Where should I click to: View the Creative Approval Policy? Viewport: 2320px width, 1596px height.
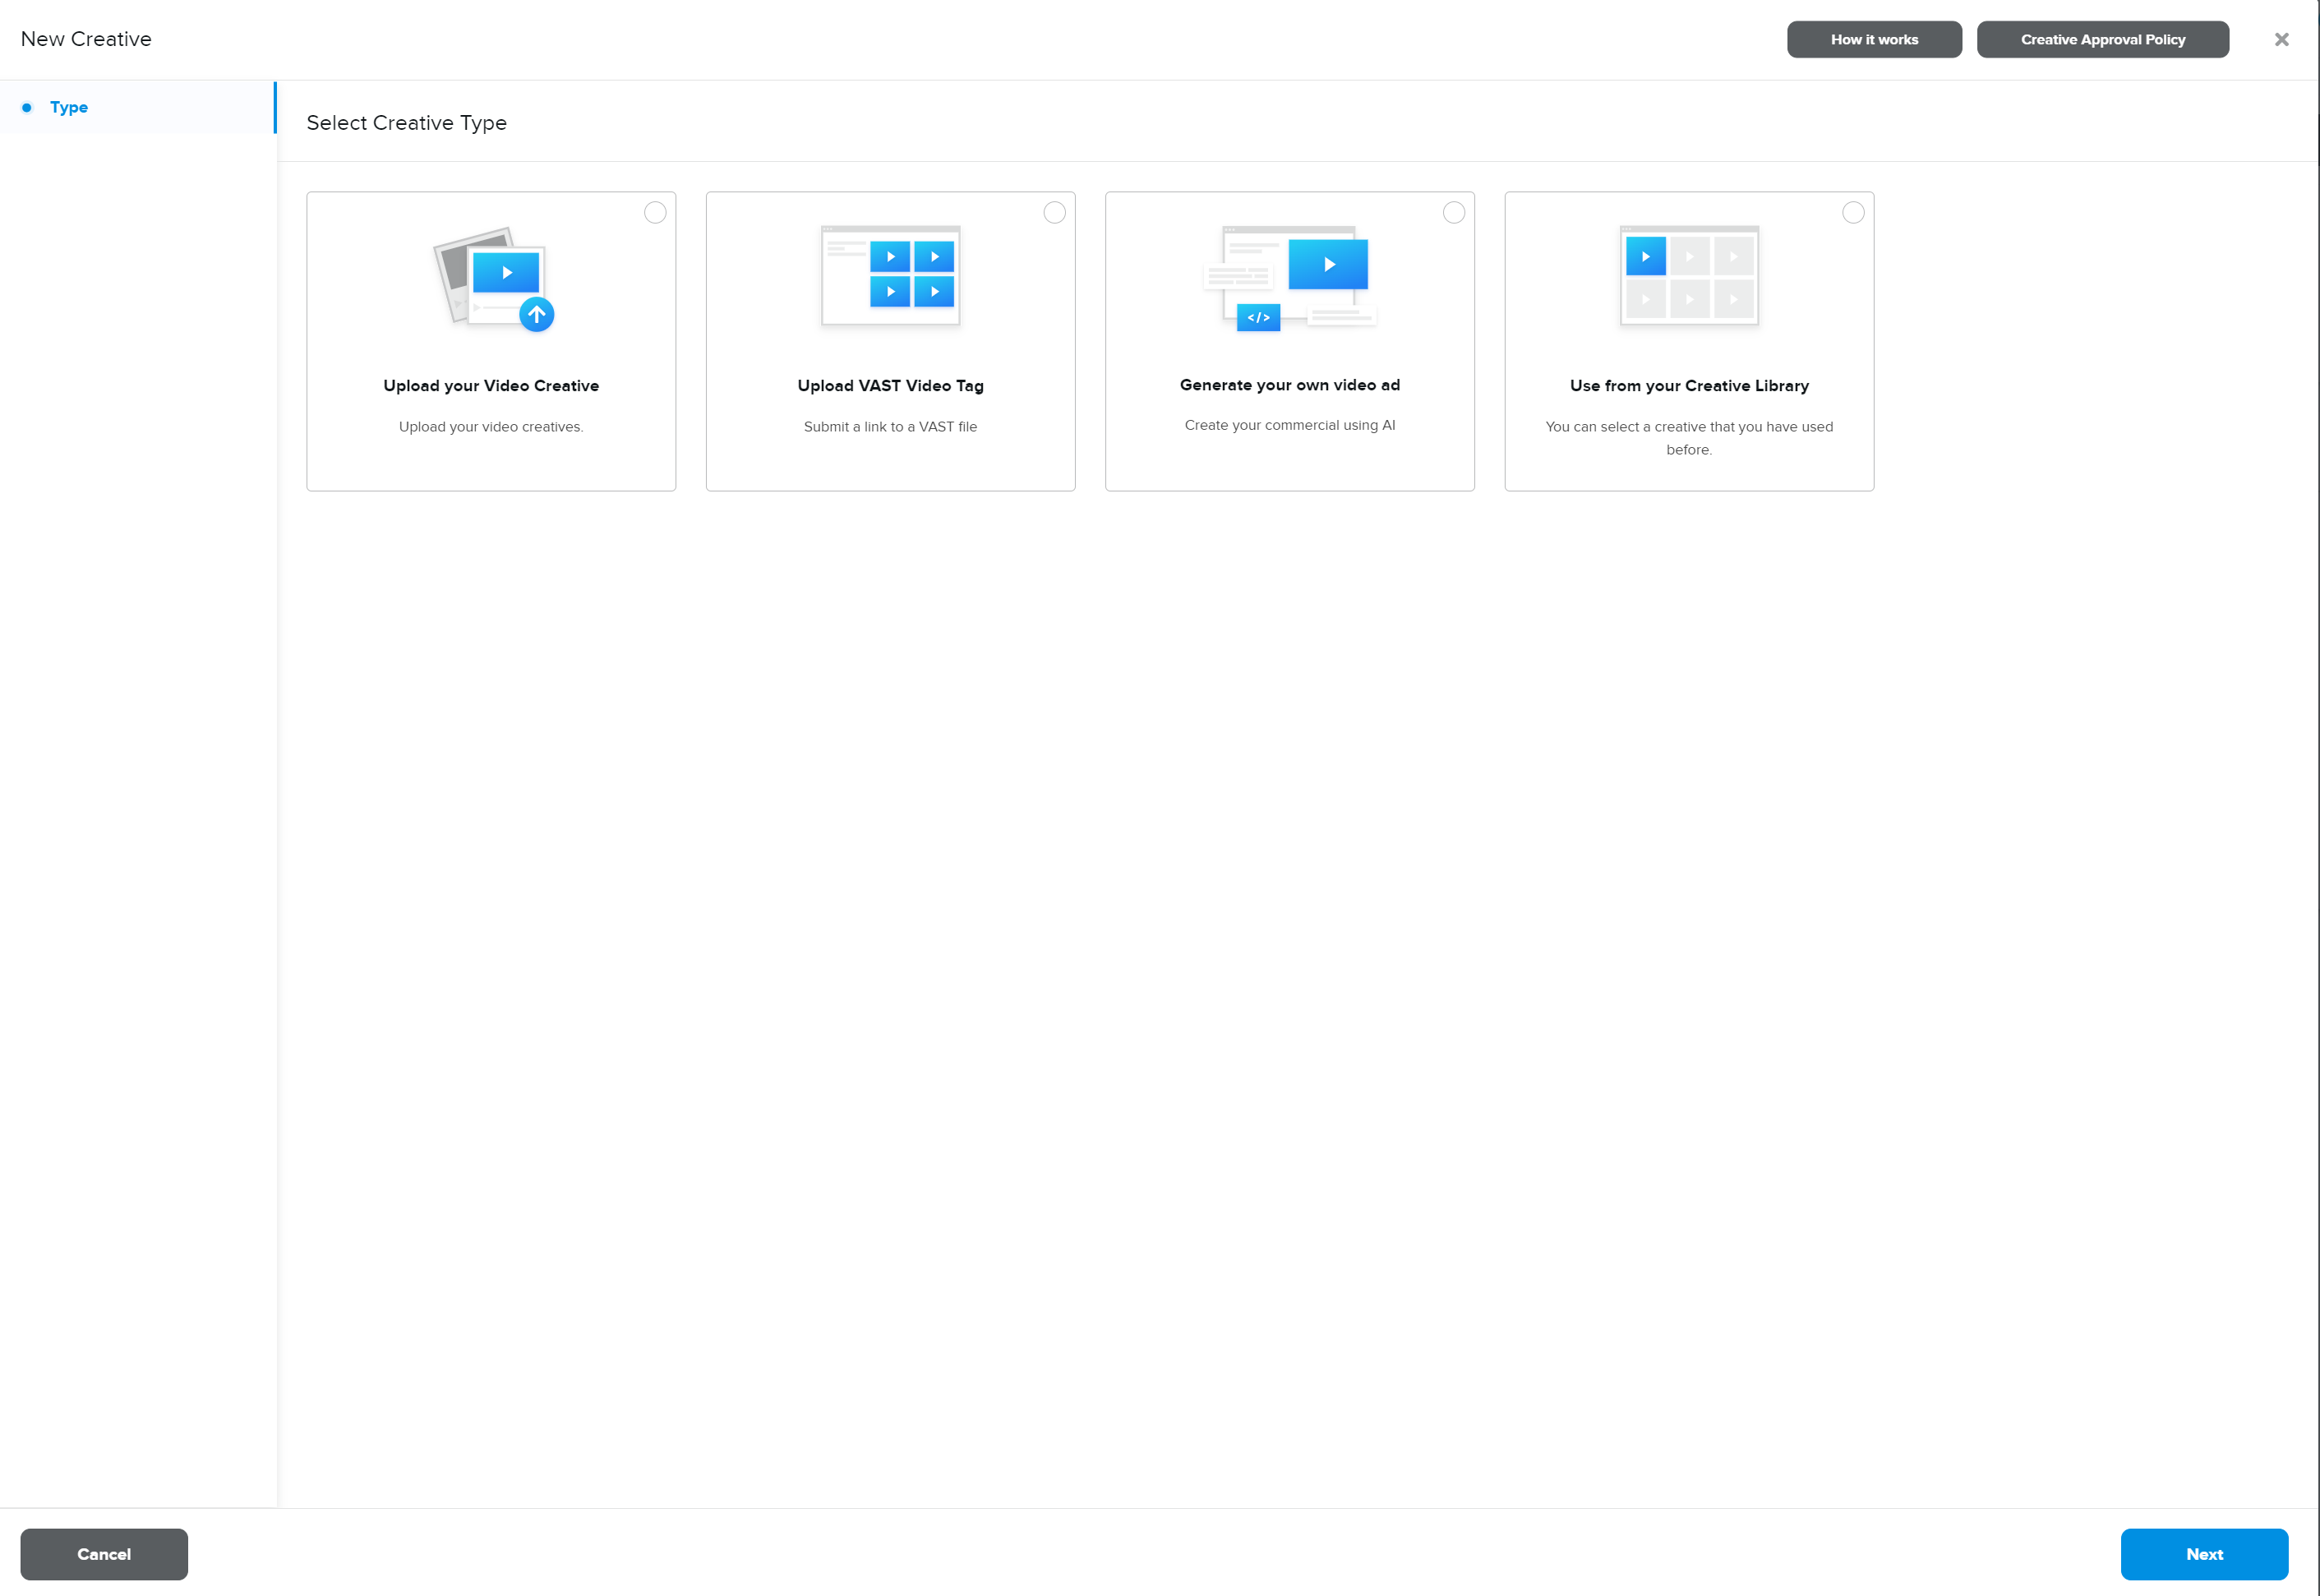(x=2102, y=39)
